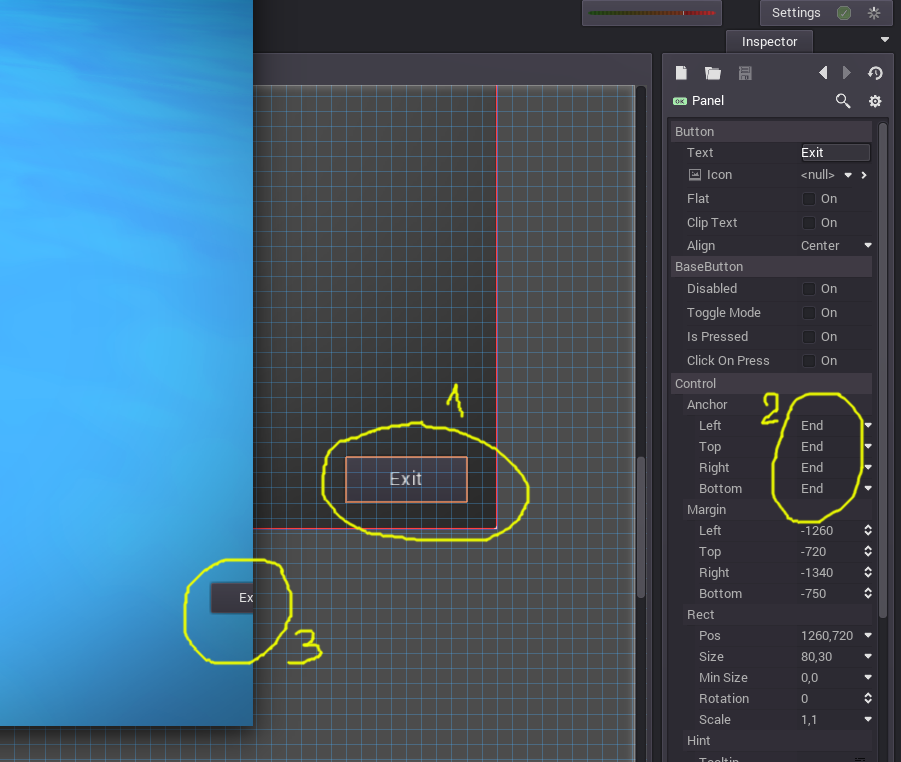Open the Anchor Left dropdown showing End
This screenshot has height=762, width=901.
tap(836, 425)
